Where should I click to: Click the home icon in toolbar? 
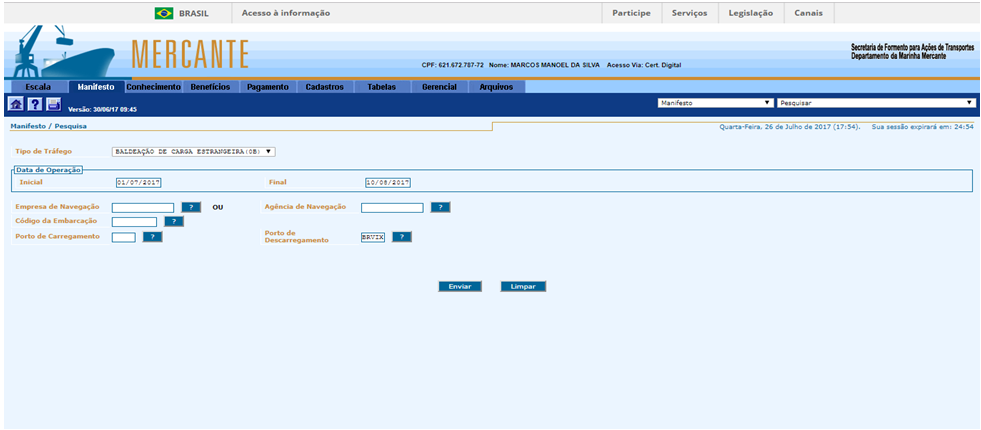coord(16,104)
